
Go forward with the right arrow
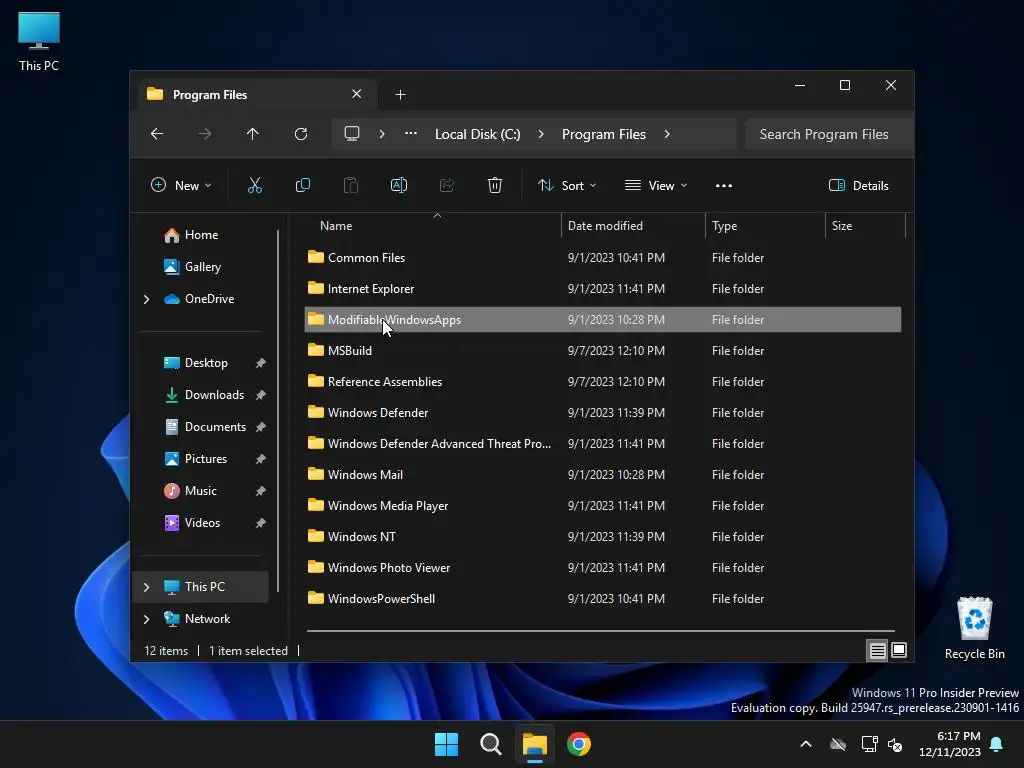click(205, 134)
